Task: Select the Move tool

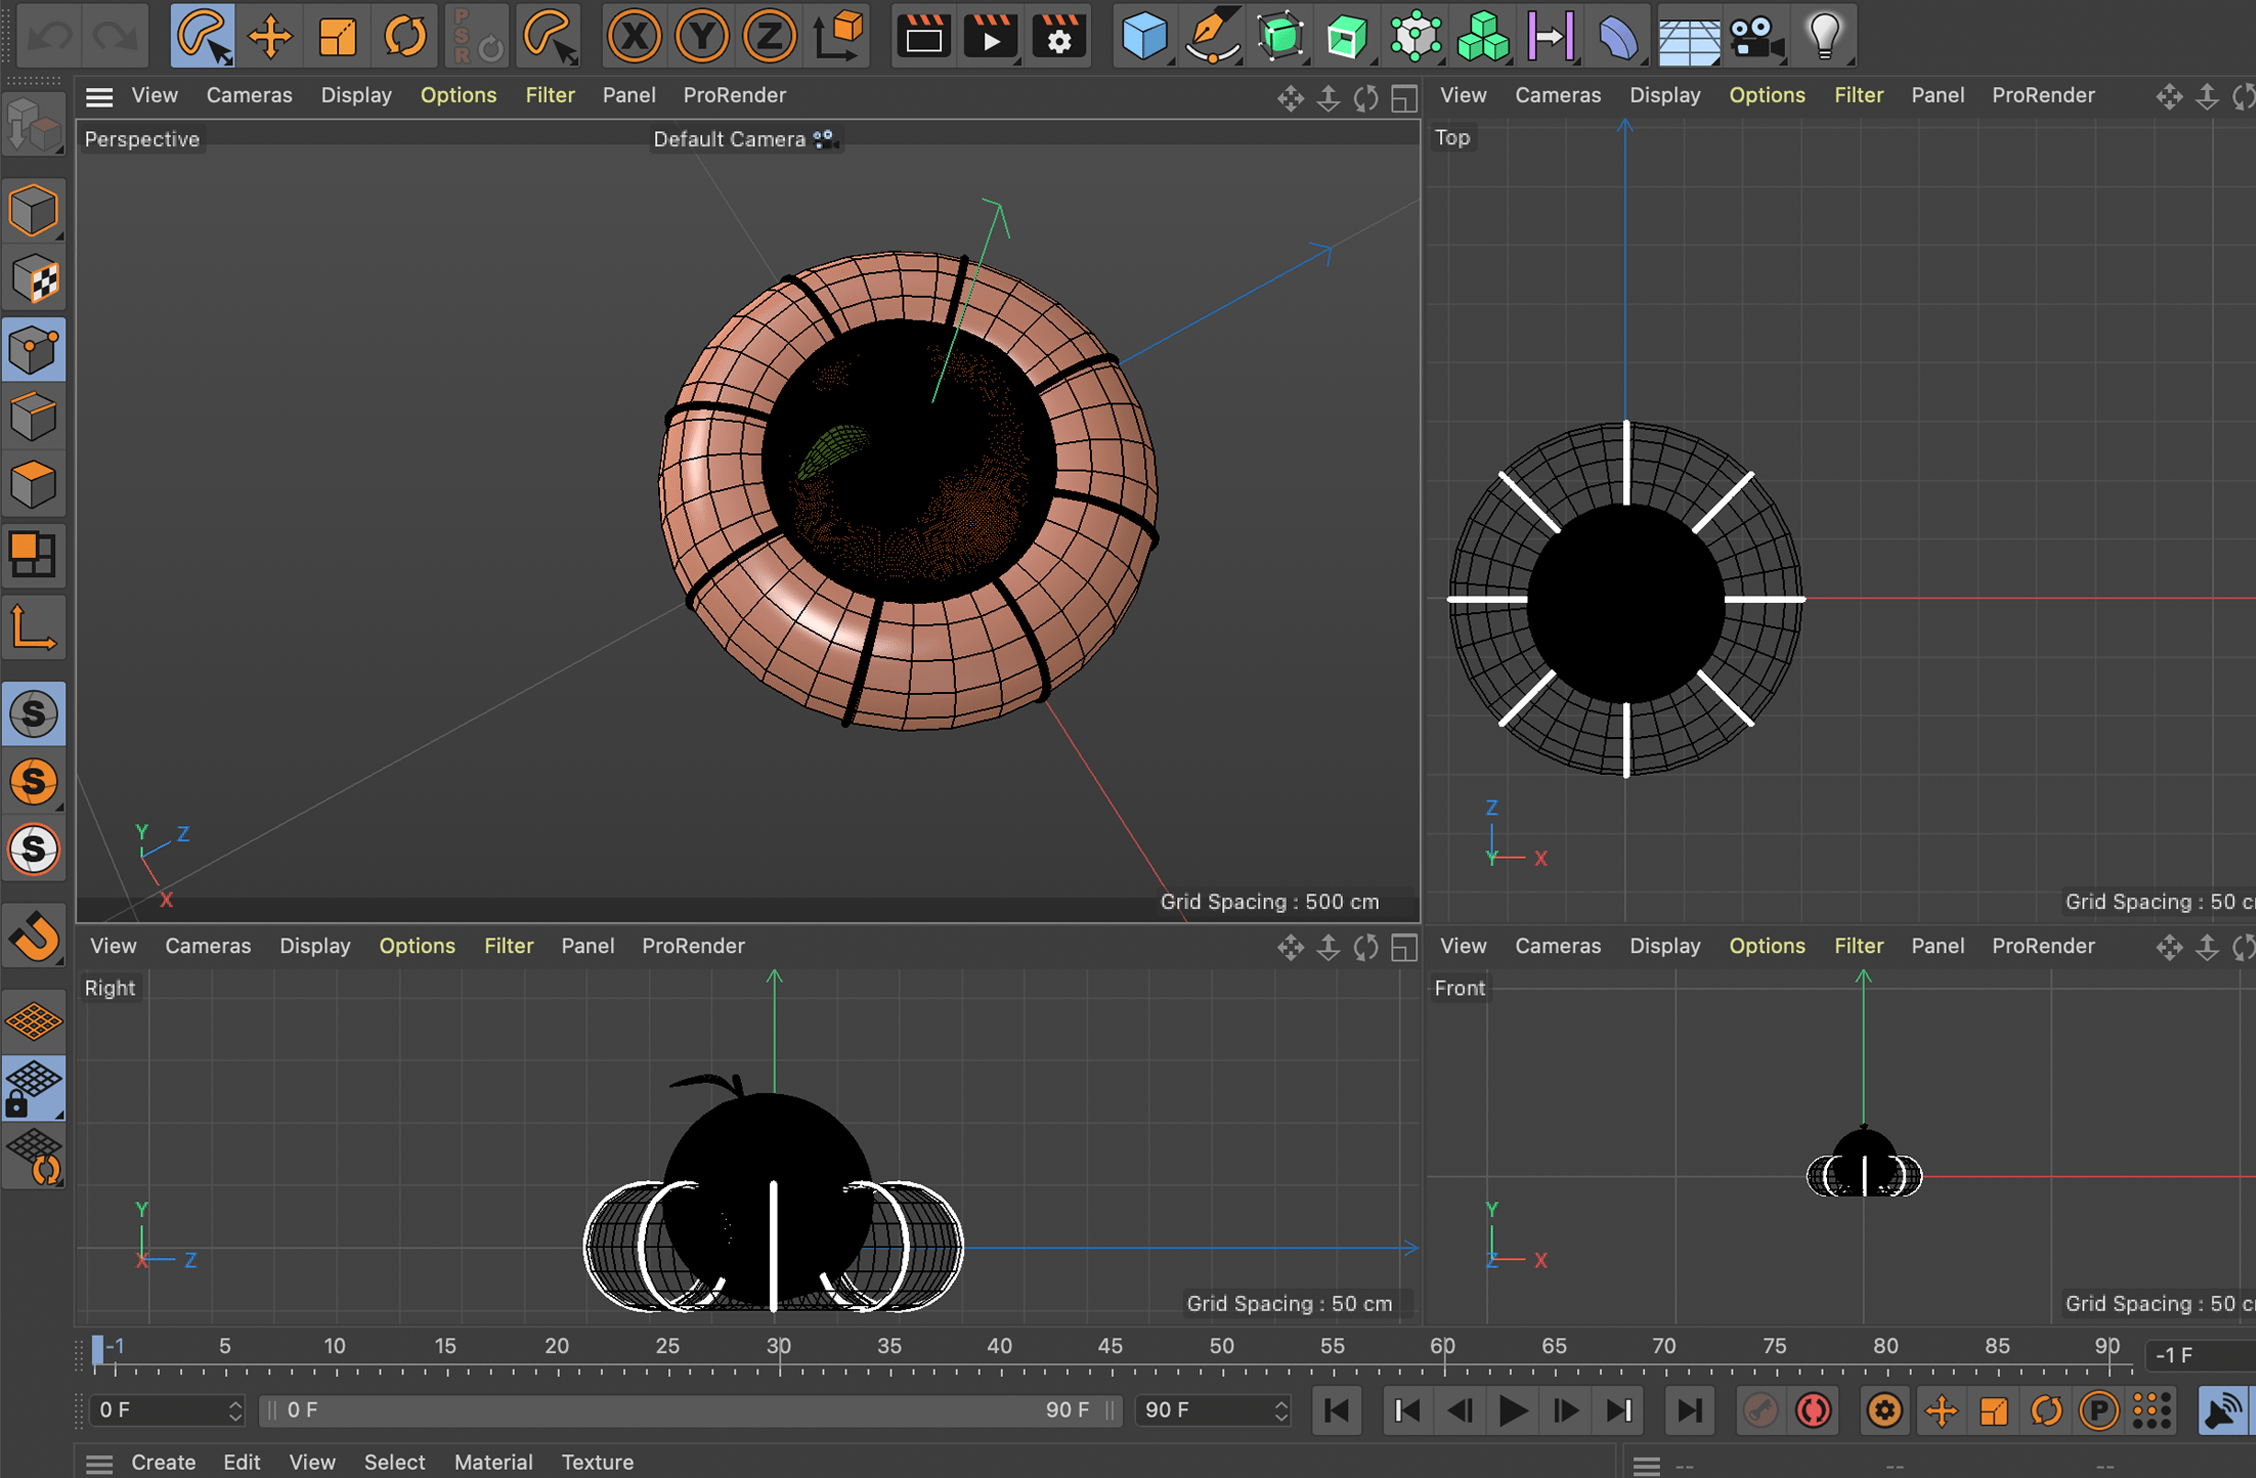Action: pos(269,35)
